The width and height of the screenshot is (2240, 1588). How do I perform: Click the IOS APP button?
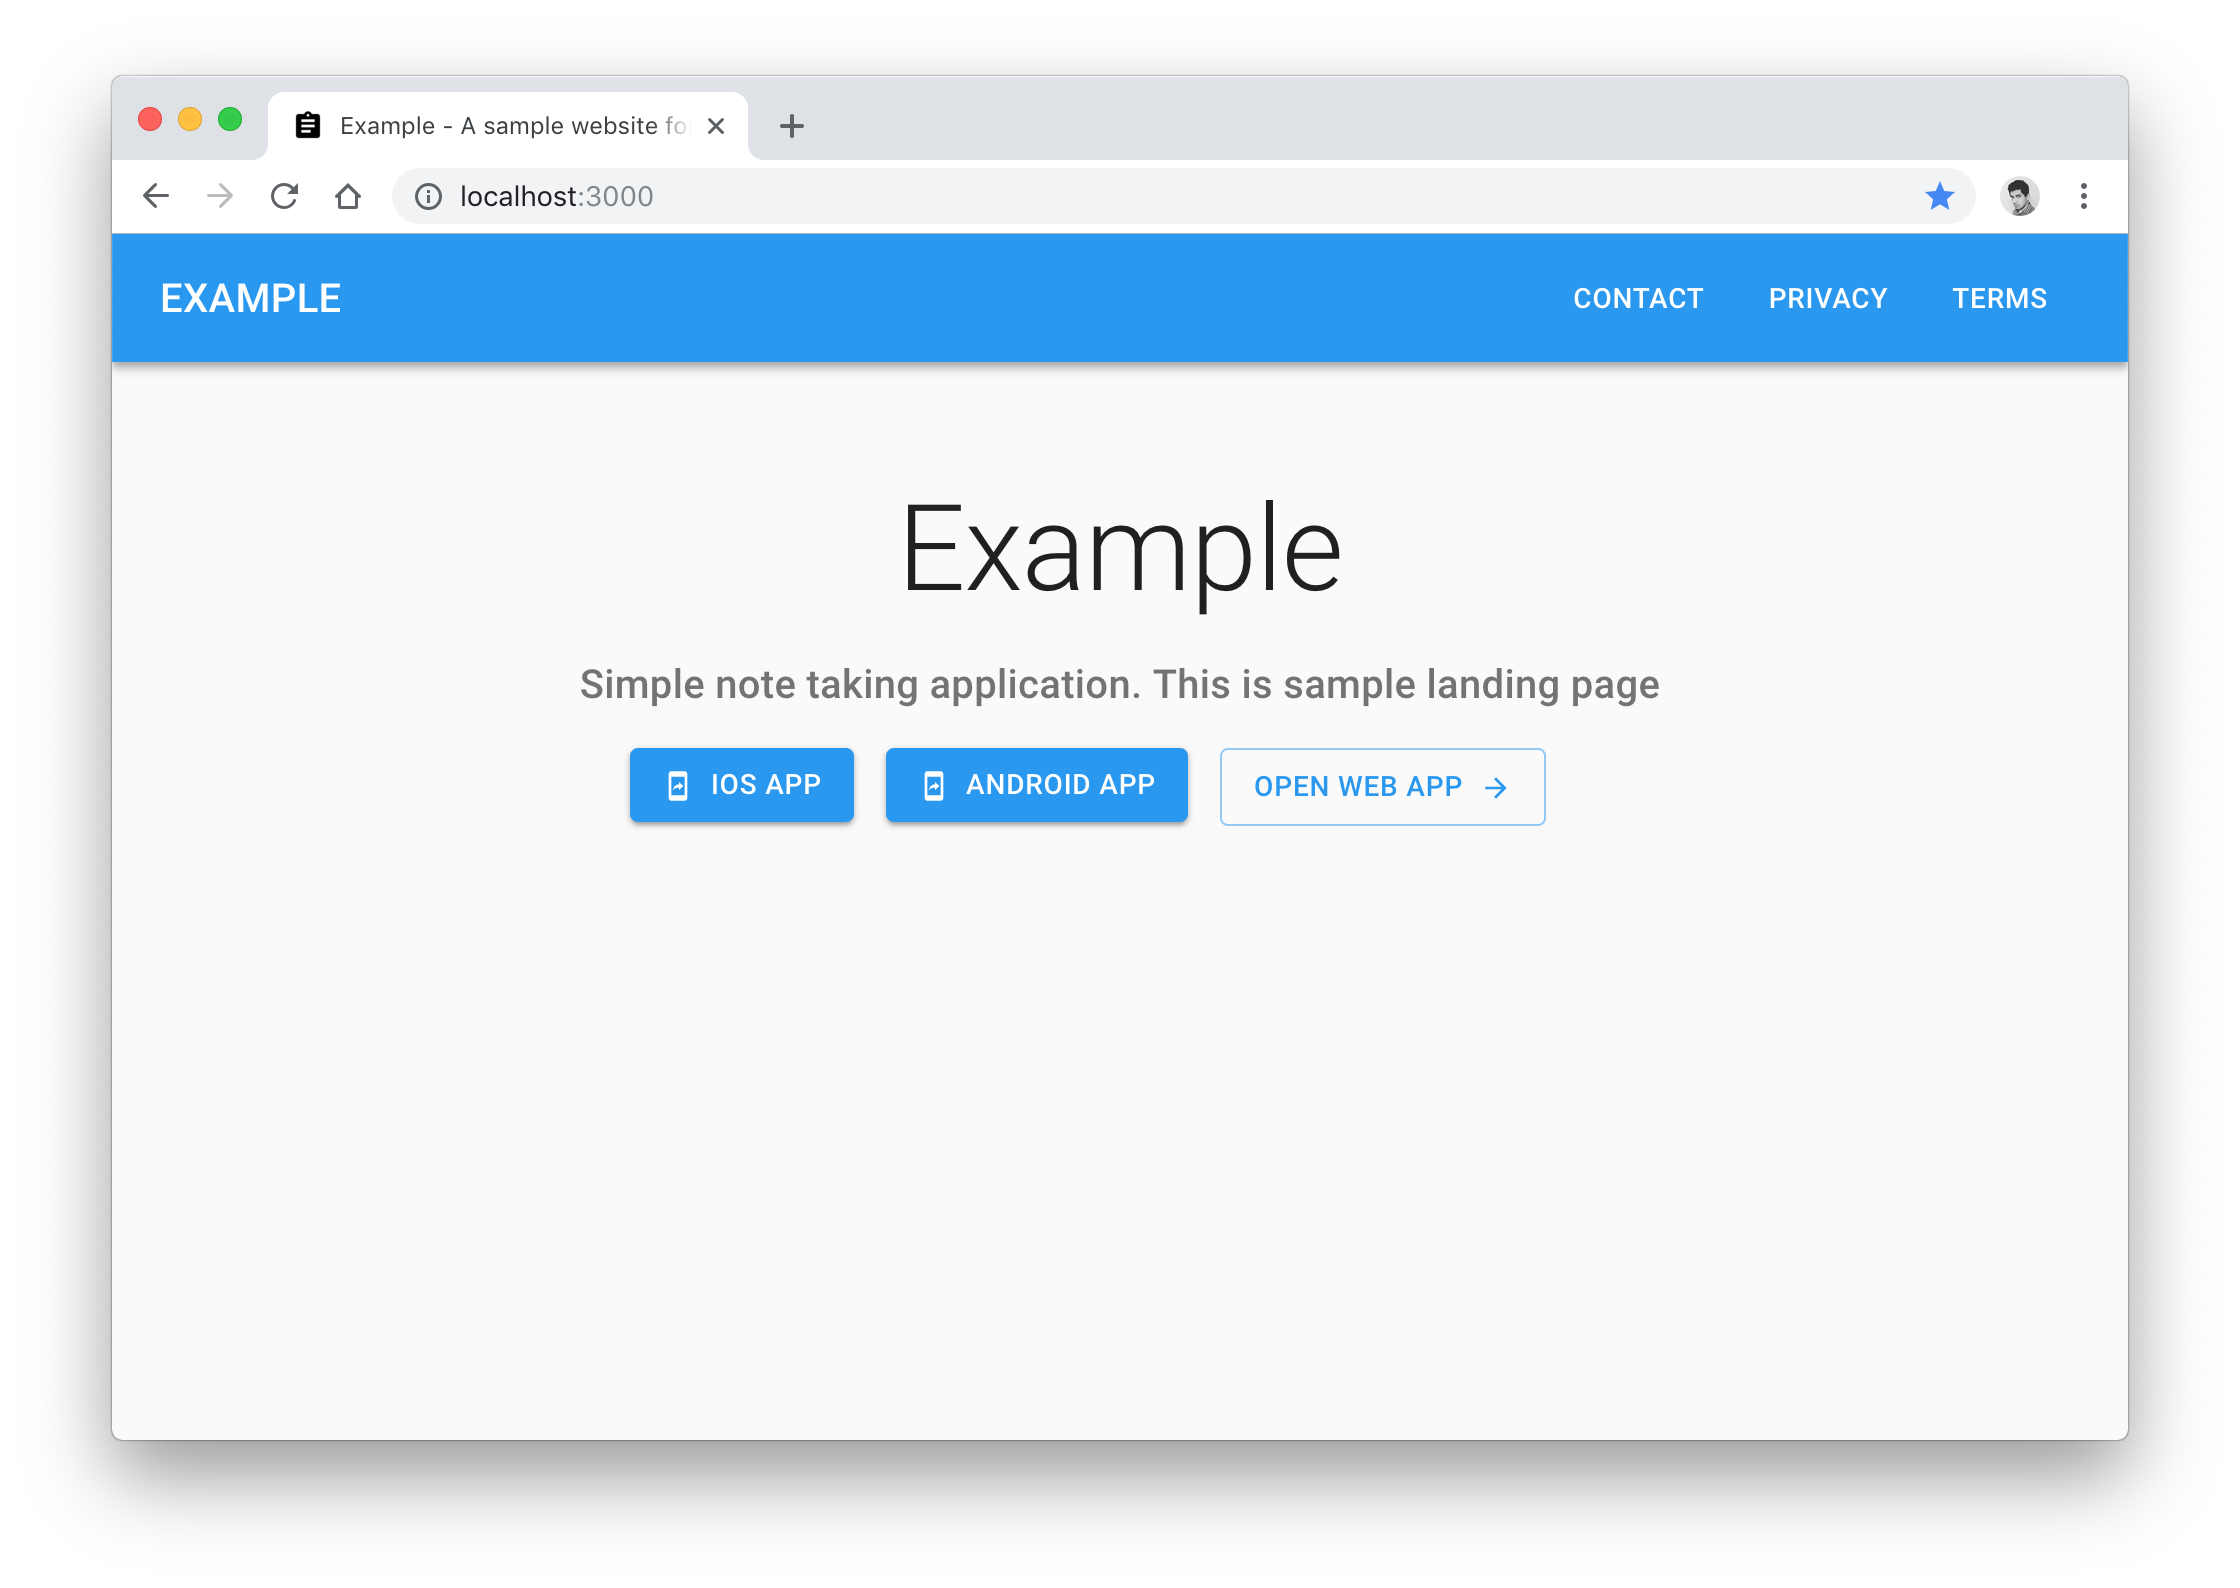tap(742, 785)
